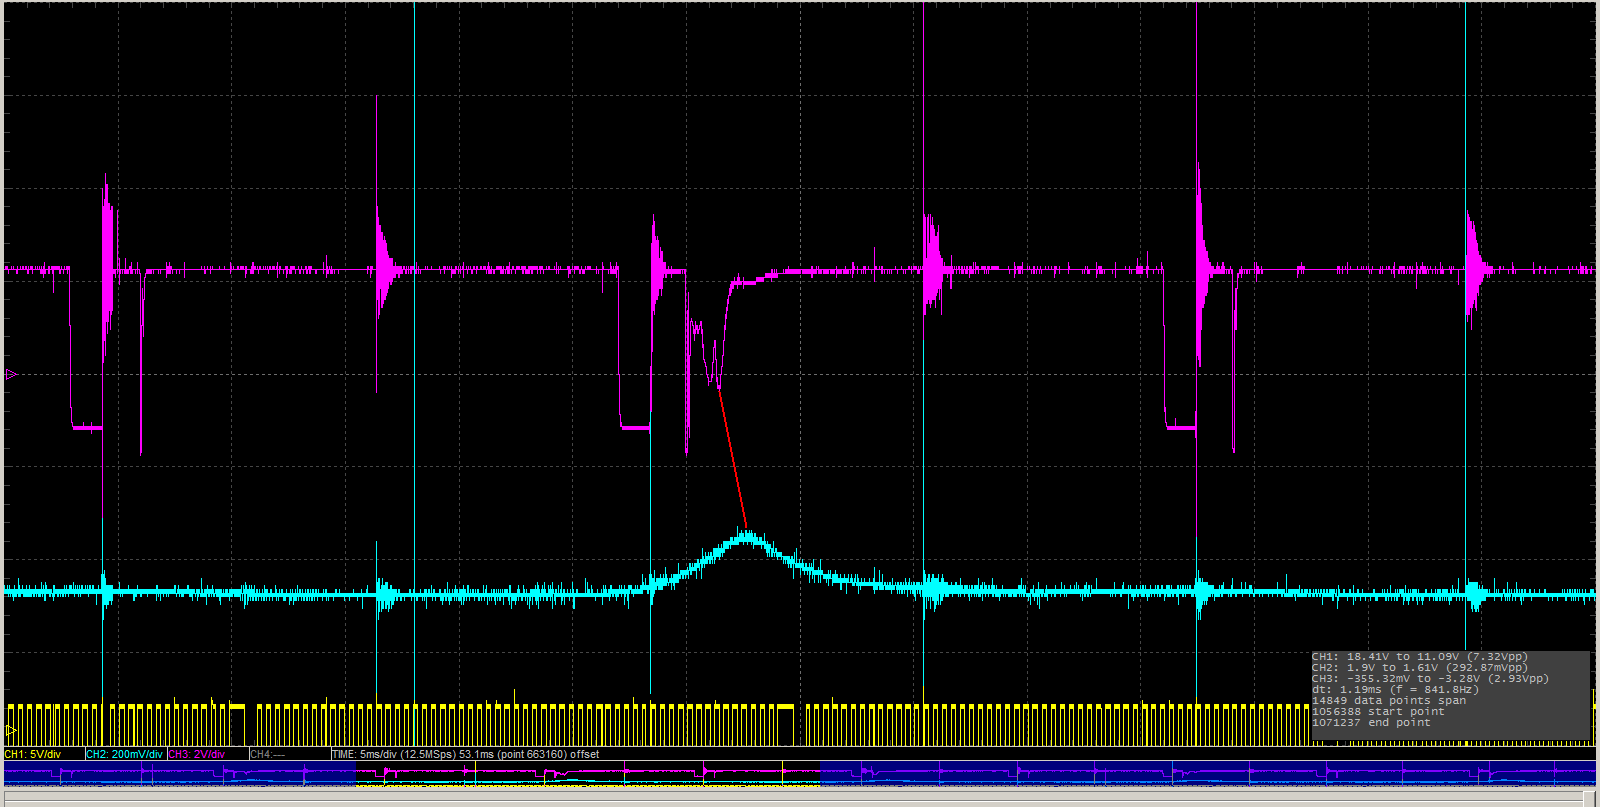
Task: Click the bottom horizontal scrollbar track
Action: pos(795,798)
